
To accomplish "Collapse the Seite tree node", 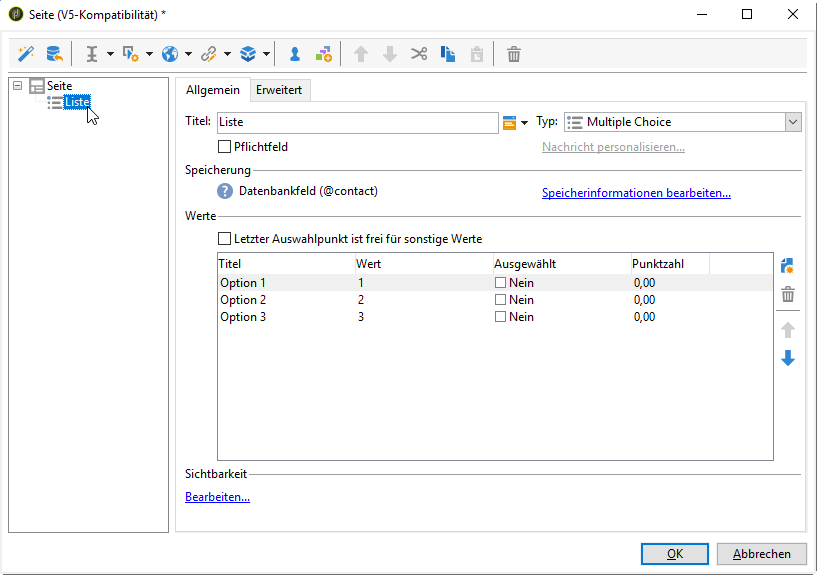I will [x=18, y=86].
